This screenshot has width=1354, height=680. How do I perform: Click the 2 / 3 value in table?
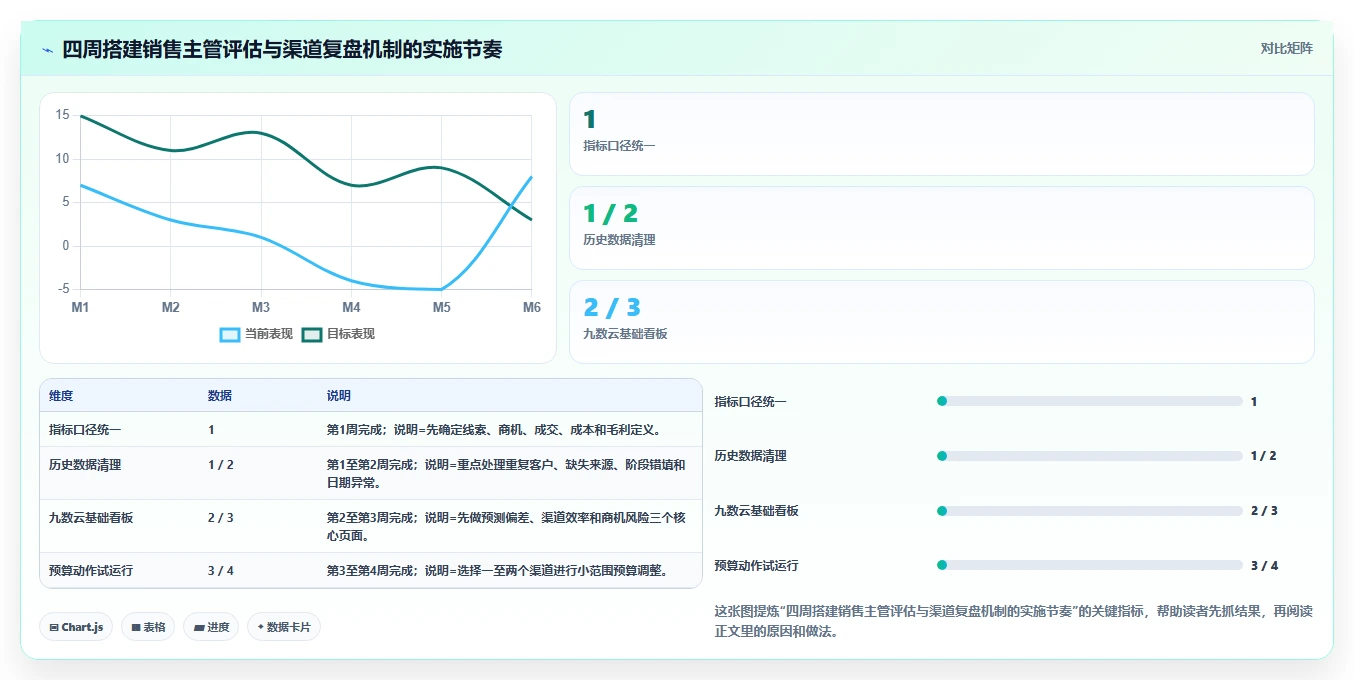221,518
